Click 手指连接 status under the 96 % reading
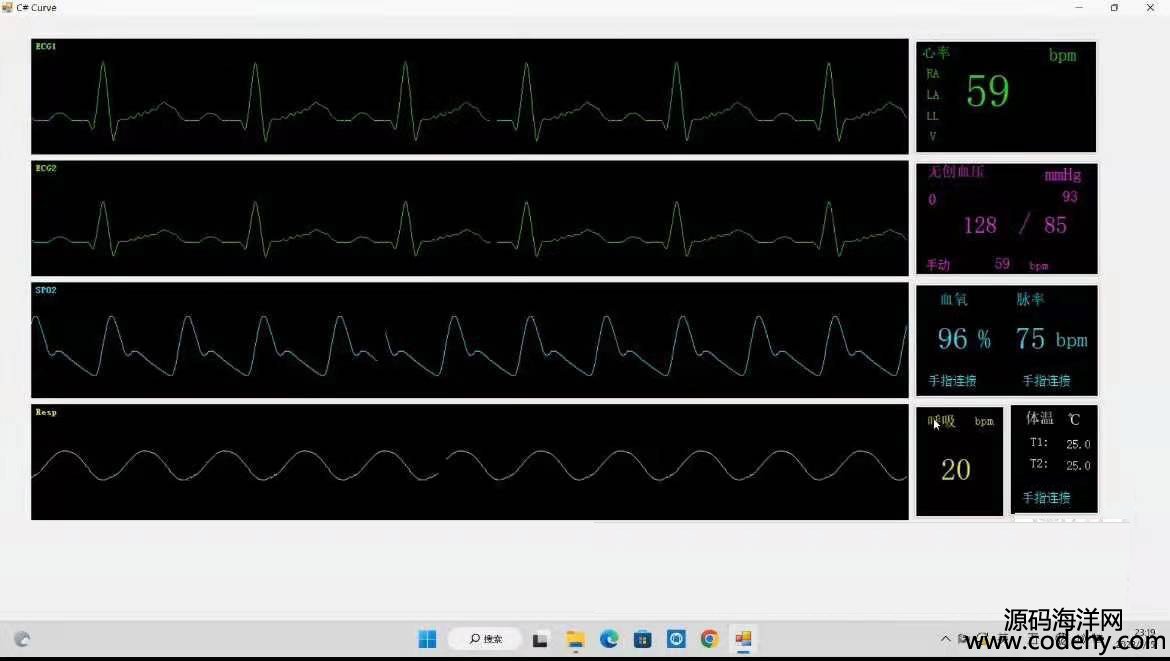 [952, 380]
